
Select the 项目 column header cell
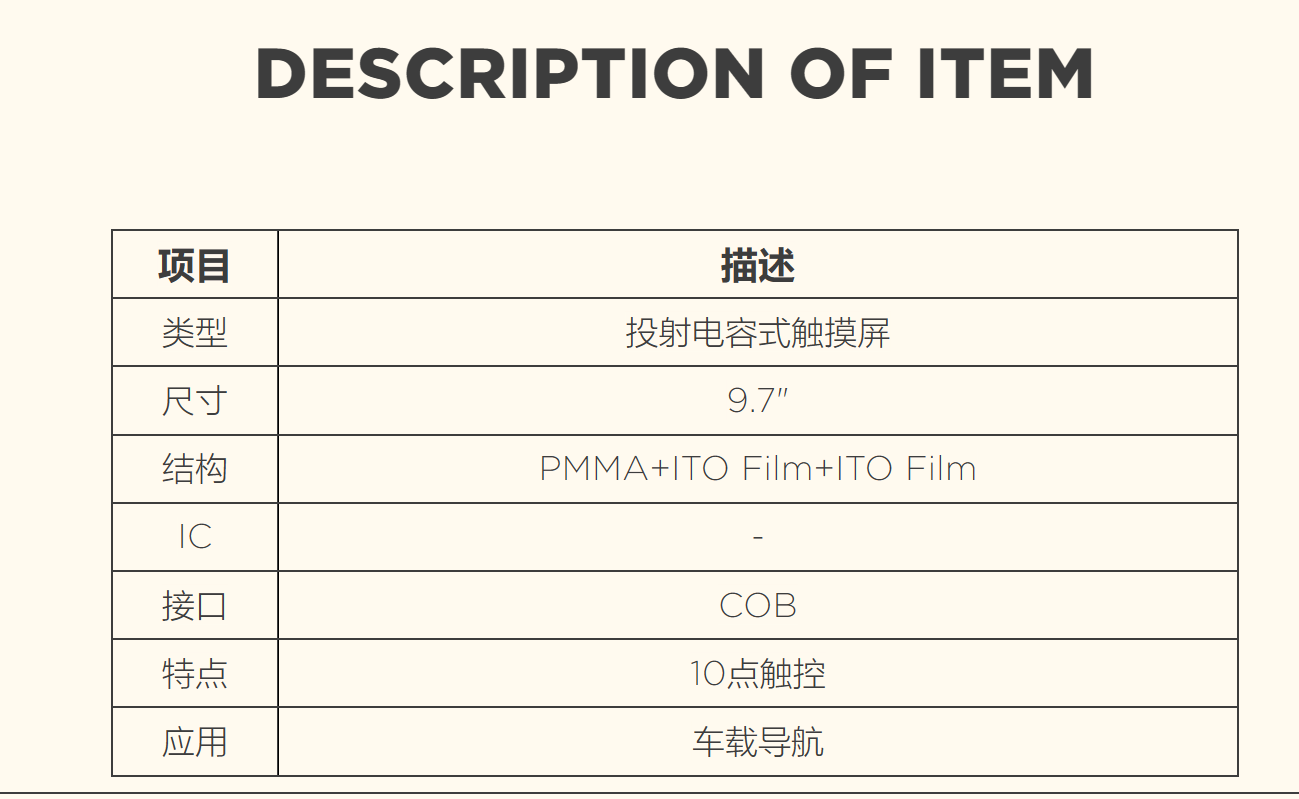(x=195, y=266)
